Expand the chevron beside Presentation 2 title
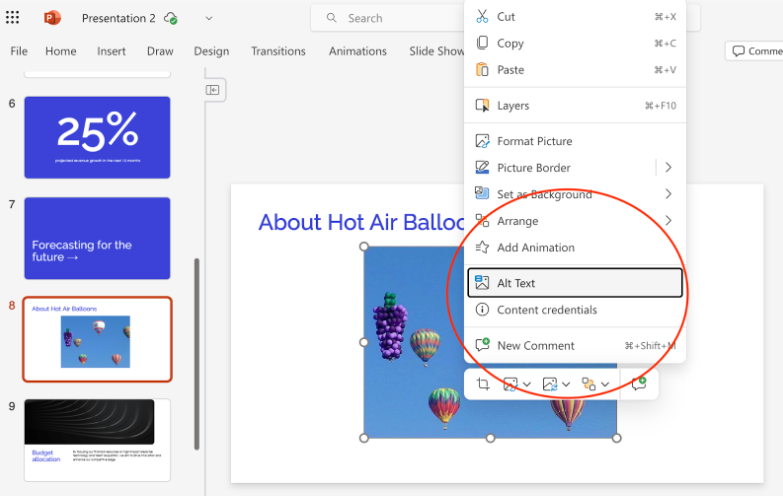 coord(209,18)
